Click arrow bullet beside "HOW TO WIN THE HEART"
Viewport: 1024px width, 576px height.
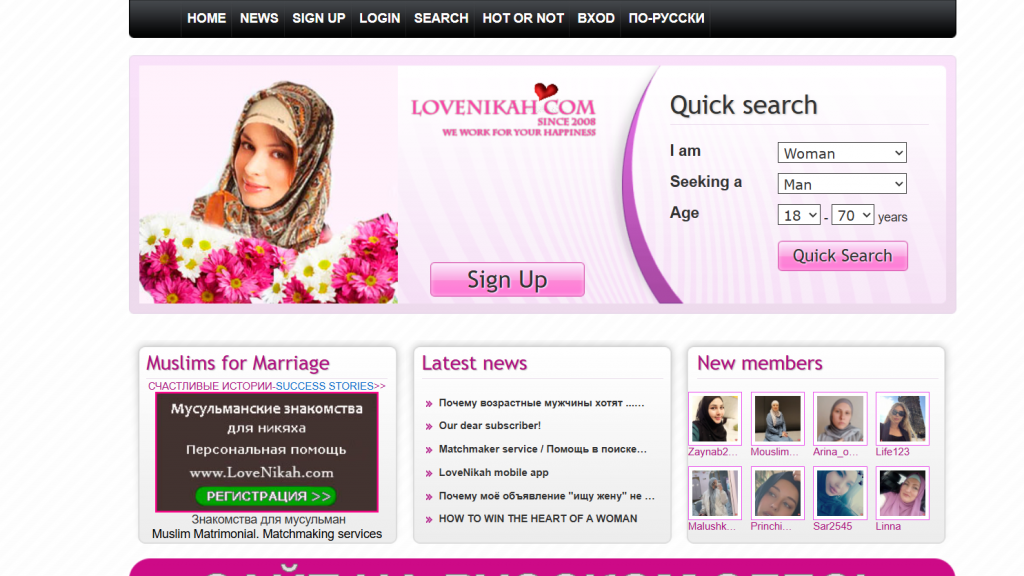pyautogui.click(x=429, y=520)
